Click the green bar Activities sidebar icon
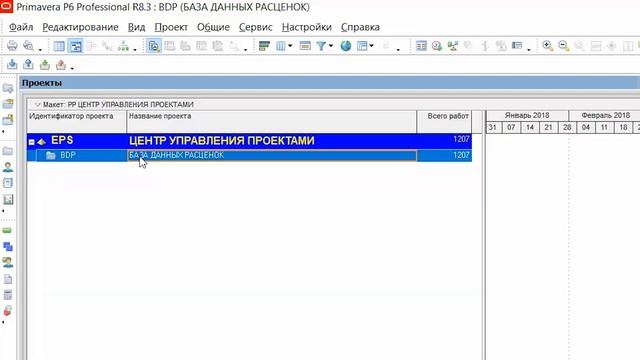 [7, 231]
